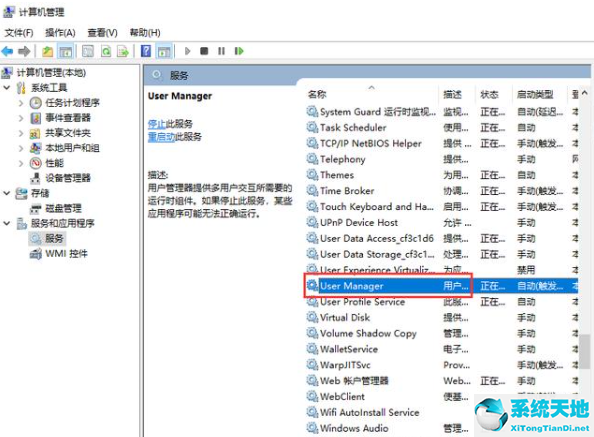The image size is (594, 437).
Task: Click the services list scrollbar up arrow
Action: pos(585,93)
